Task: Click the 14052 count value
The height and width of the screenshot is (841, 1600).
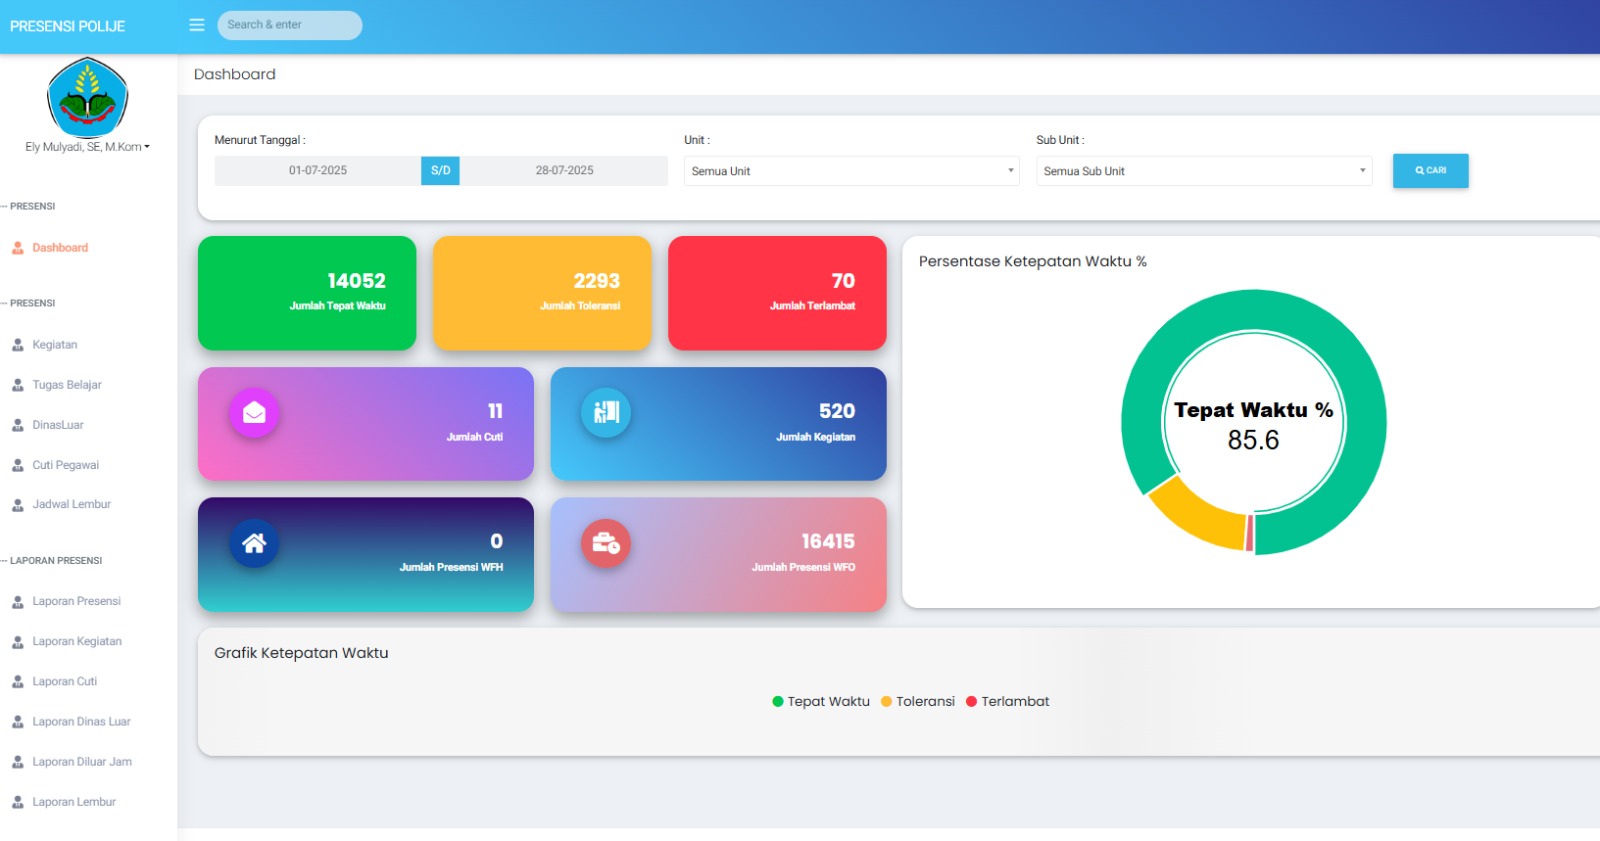Action: 356,281
